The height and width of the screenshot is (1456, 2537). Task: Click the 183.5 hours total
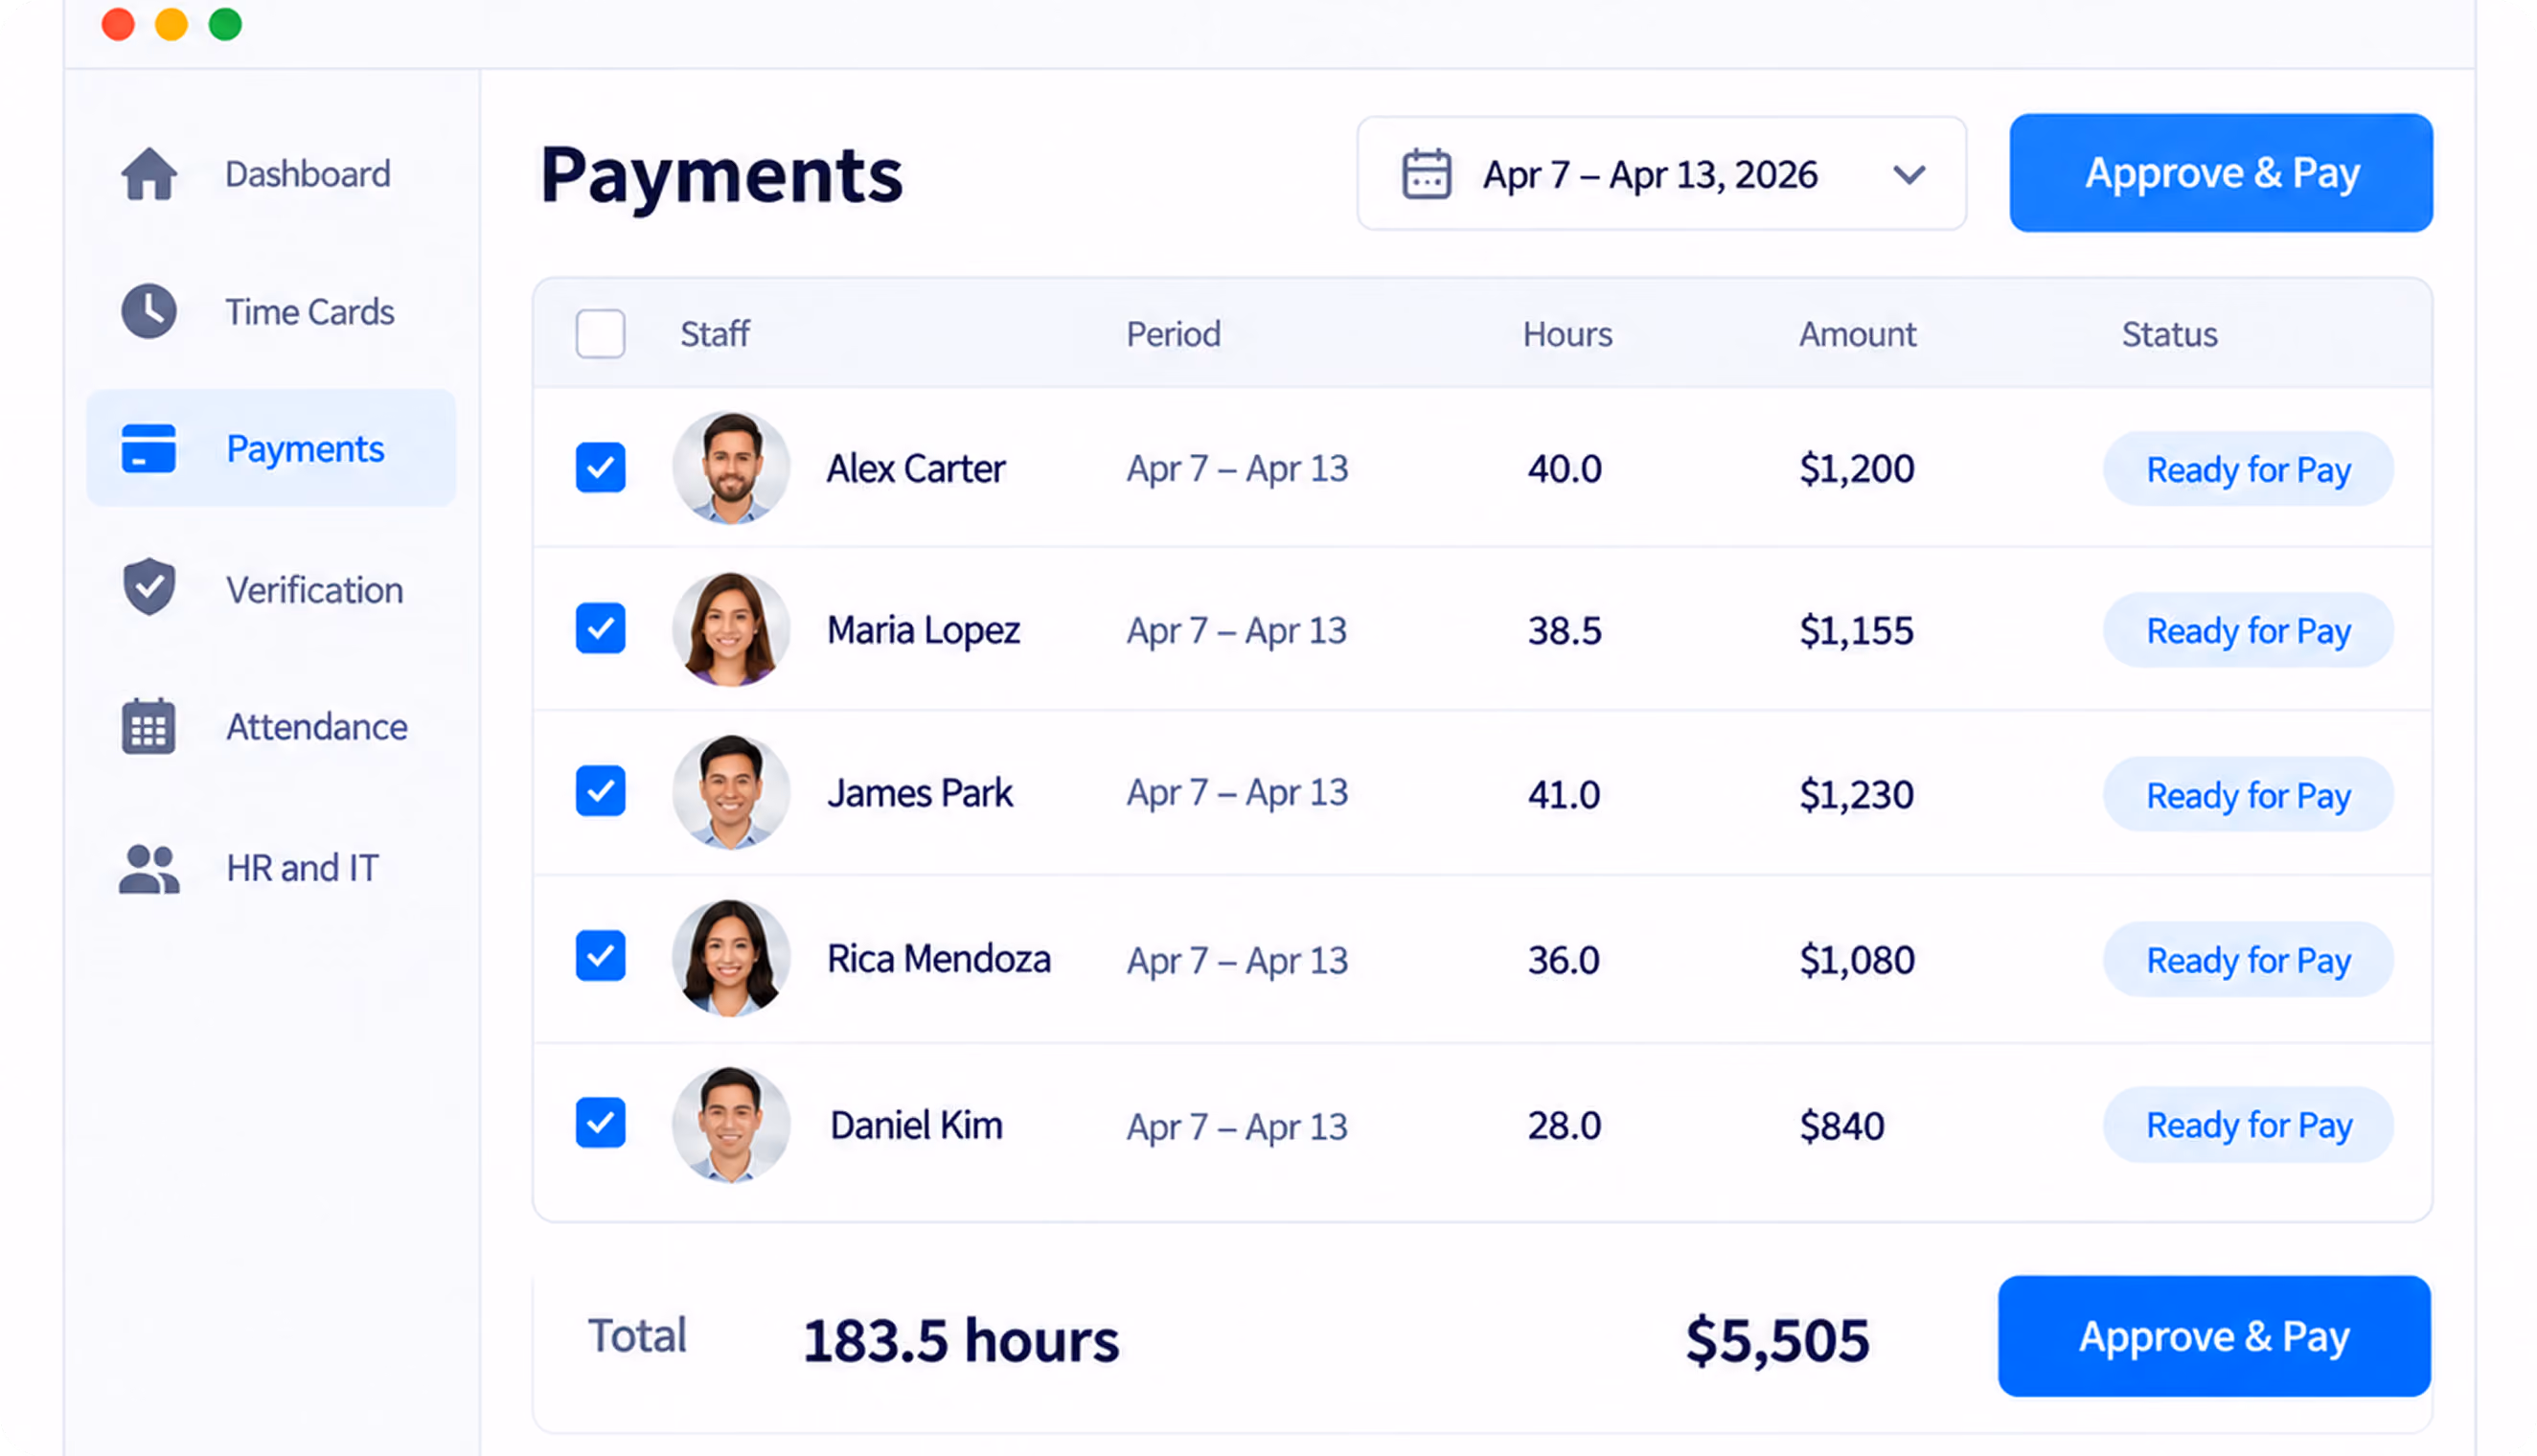tap(961, 1341)
